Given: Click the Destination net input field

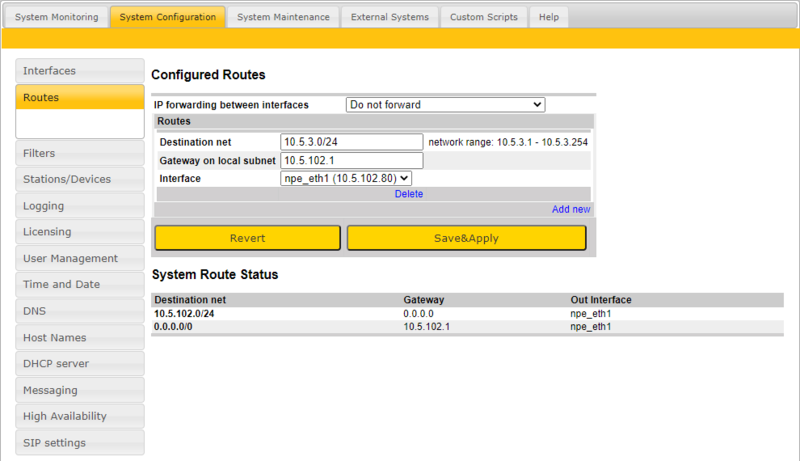Looking at the screenshot, I should [352, 142].
